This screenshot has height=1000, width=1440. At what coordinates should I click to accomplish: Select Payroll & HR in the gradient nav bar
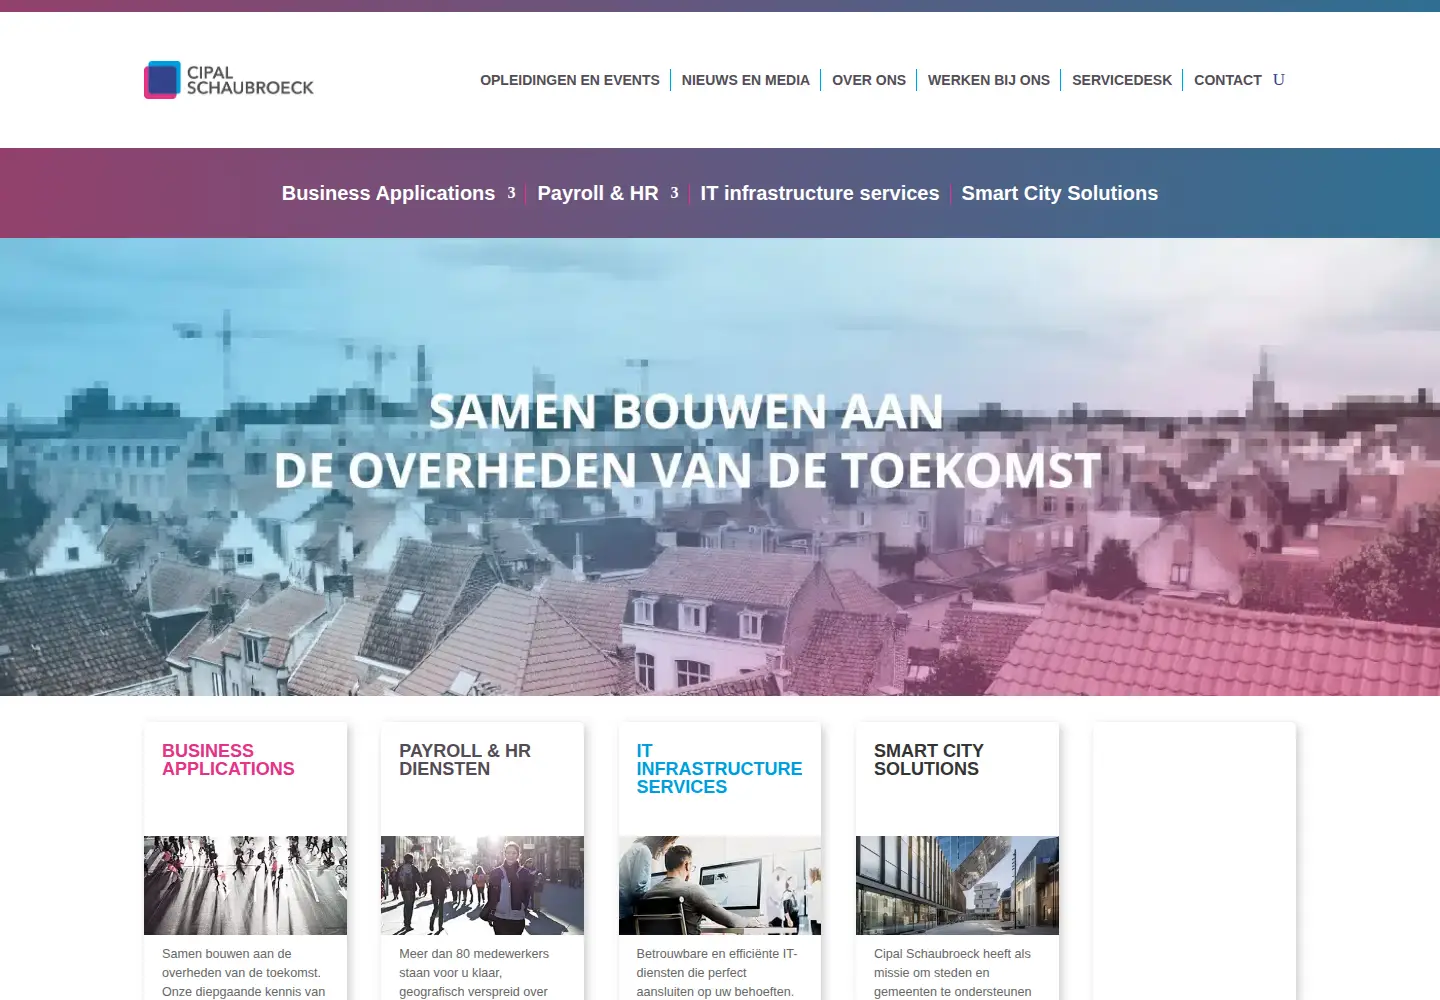tap(598, 193)
